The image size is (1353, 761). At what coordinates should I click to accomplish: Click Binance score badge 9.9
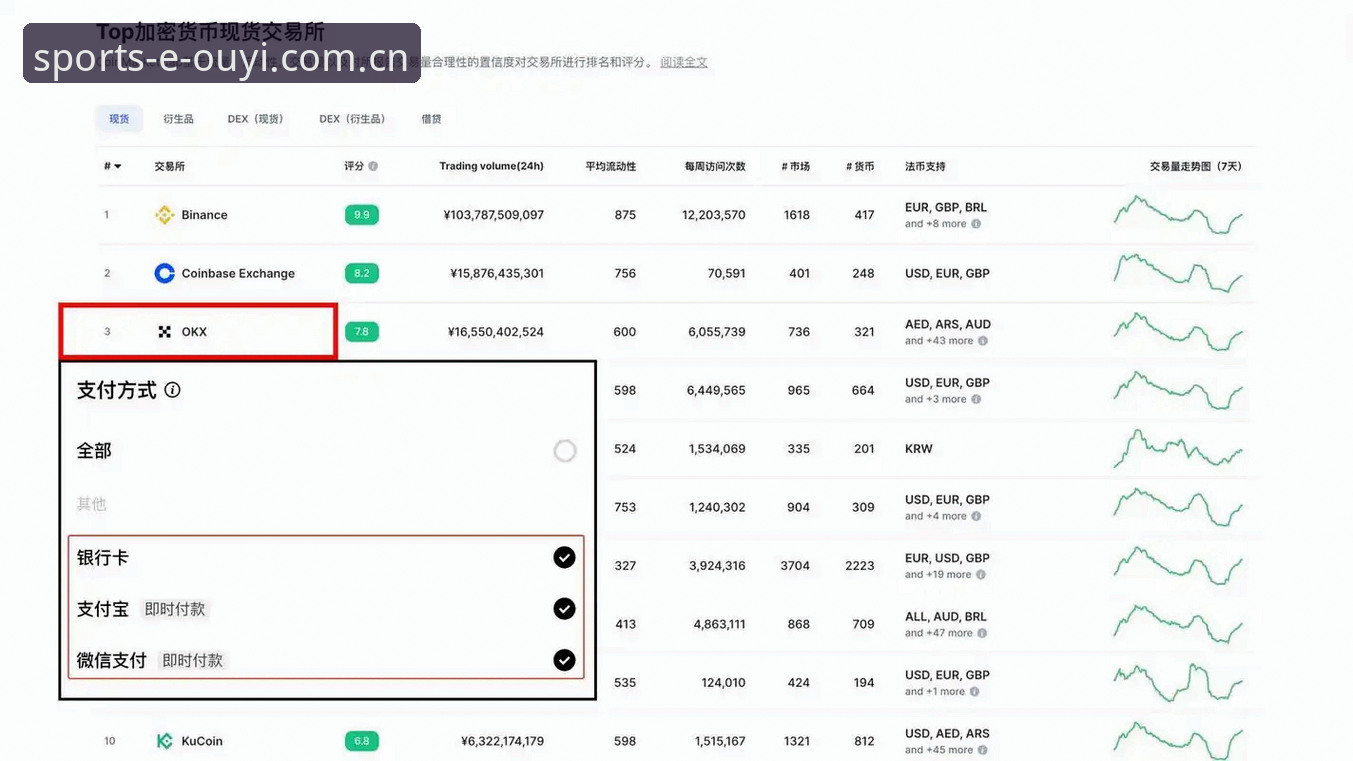(x=361, y=215)
